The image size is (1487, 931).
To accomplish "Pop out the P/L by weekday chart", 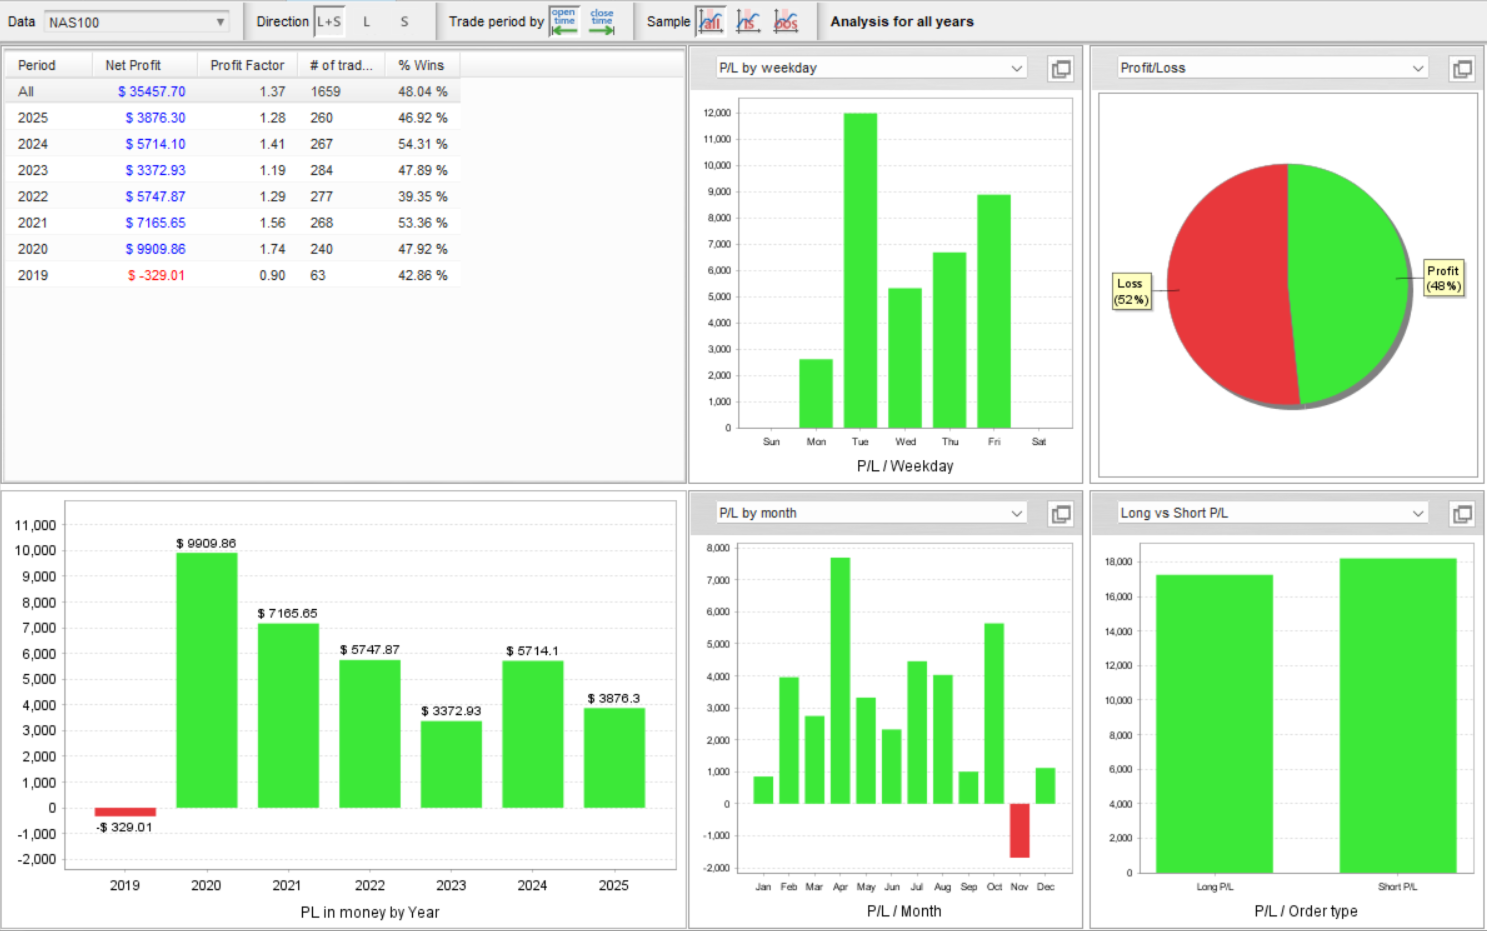I will [1061, 68].
